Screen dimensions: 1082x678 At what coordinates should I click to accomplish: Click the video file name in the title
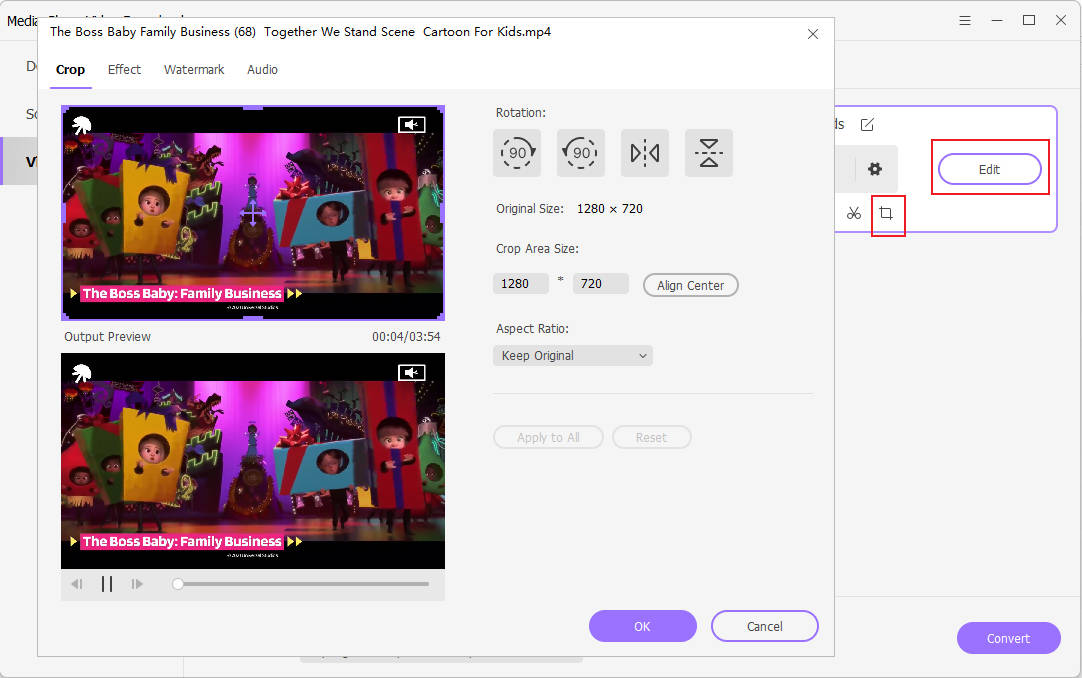pos(300,32)
